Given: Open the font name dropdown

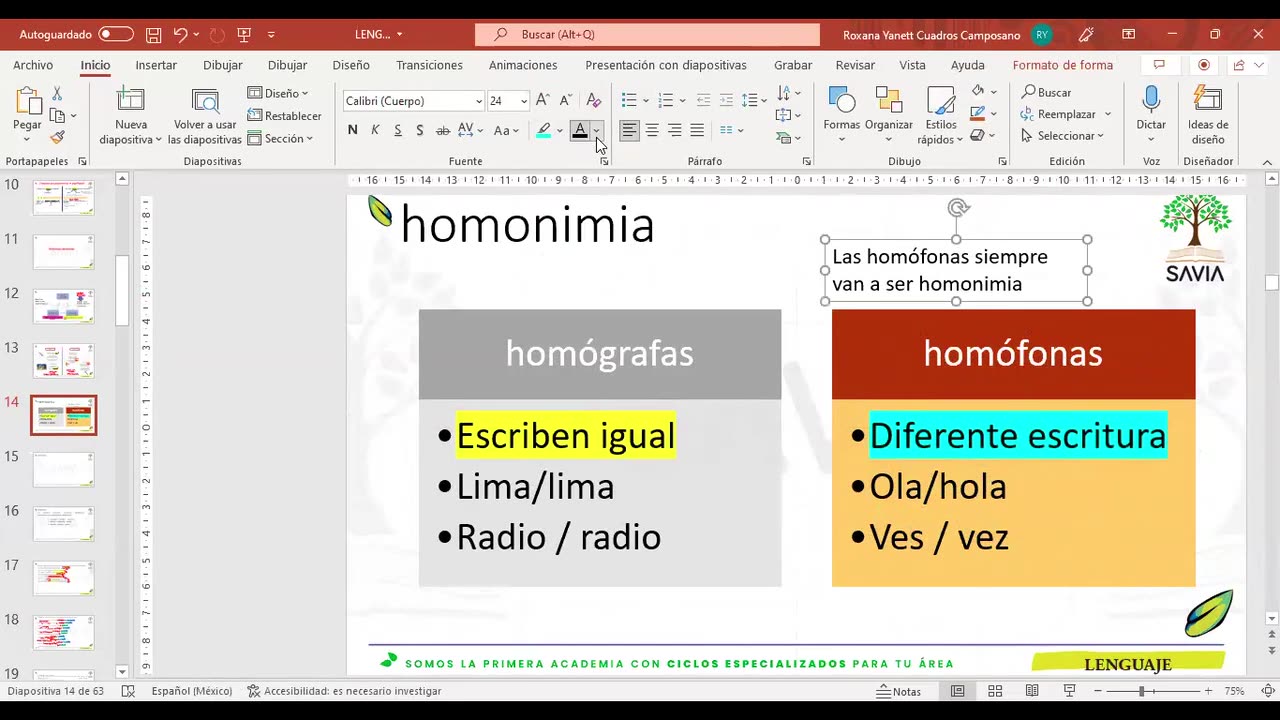Looking at the screenshot, I should coord(479,101).
